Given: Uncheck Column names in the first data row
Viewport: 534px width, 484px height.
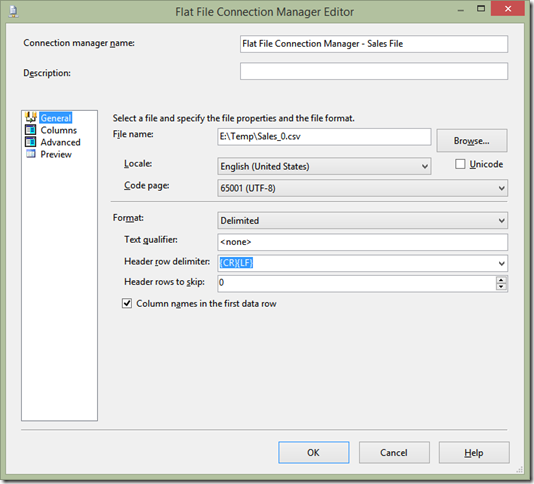Looking at the screenshot, I should [x=127, y=303].
